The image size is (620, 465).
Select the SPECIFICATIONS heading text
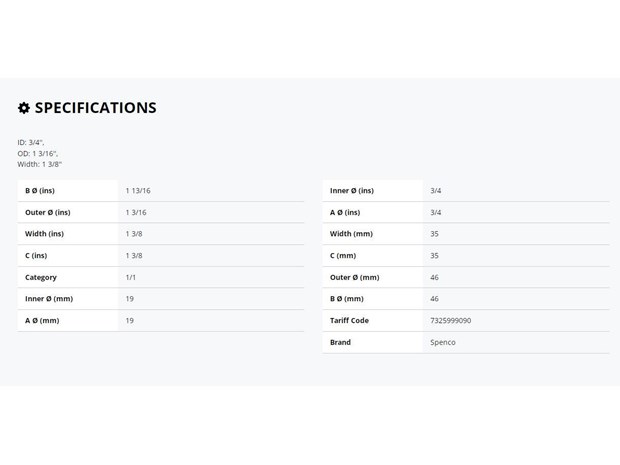click(96, 108)
